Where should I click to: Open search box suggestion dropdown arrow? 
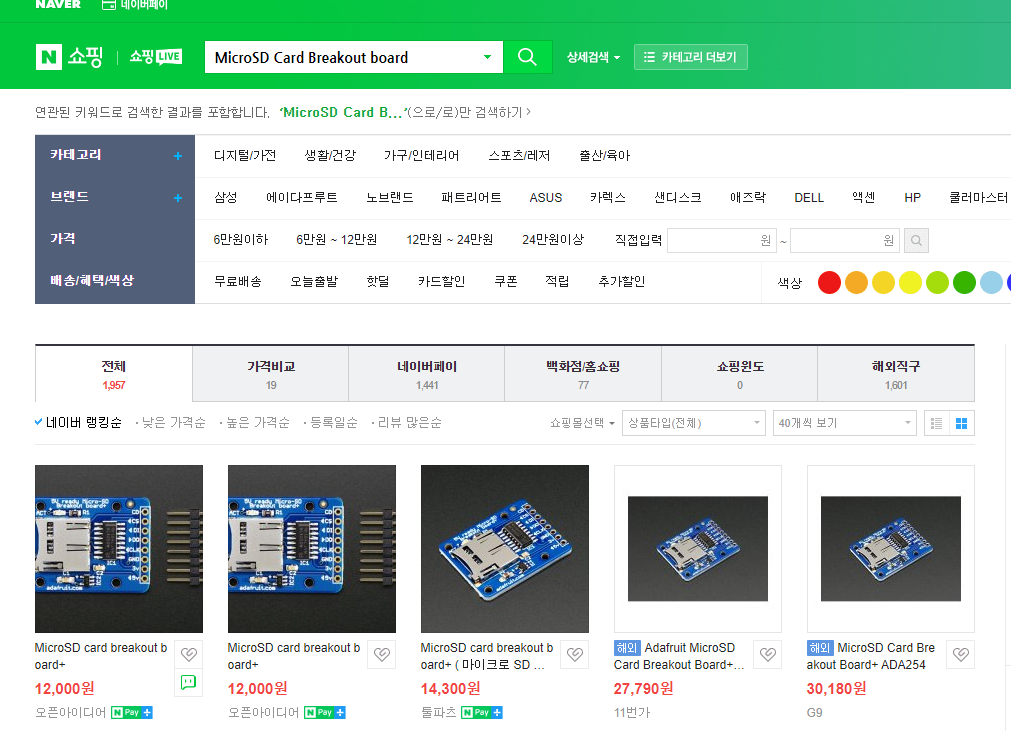487,57
